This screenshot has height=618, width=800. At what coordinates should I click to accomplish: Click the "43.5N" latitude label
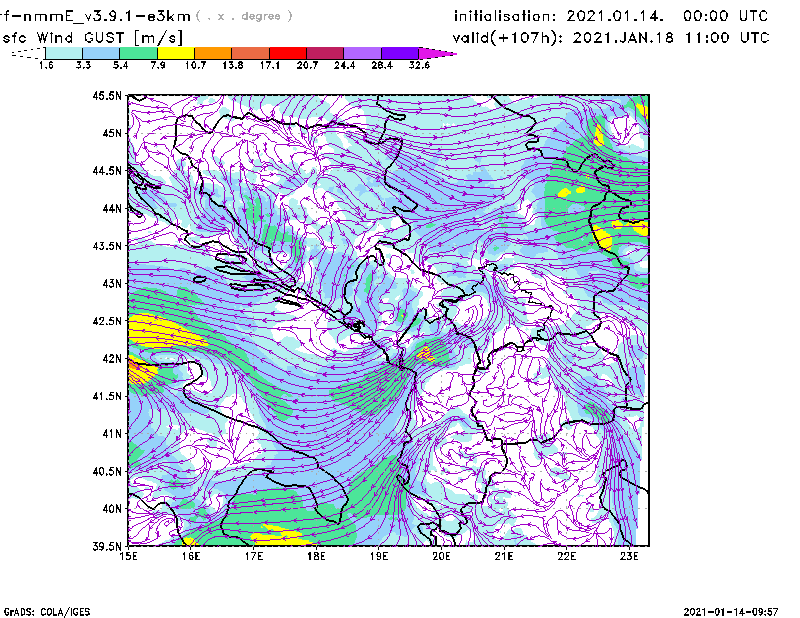tap(107, 246)
